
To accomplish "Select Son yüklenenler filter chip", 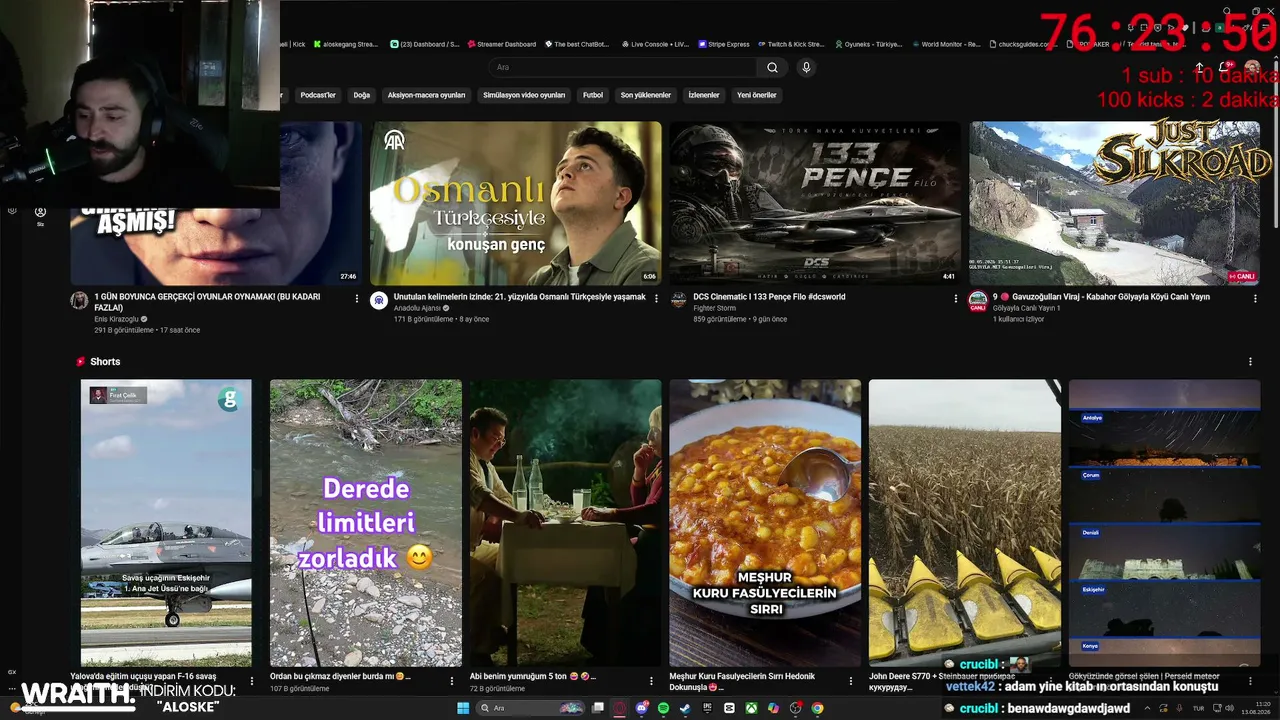I will pyautogui.click(x=646, y=95).
